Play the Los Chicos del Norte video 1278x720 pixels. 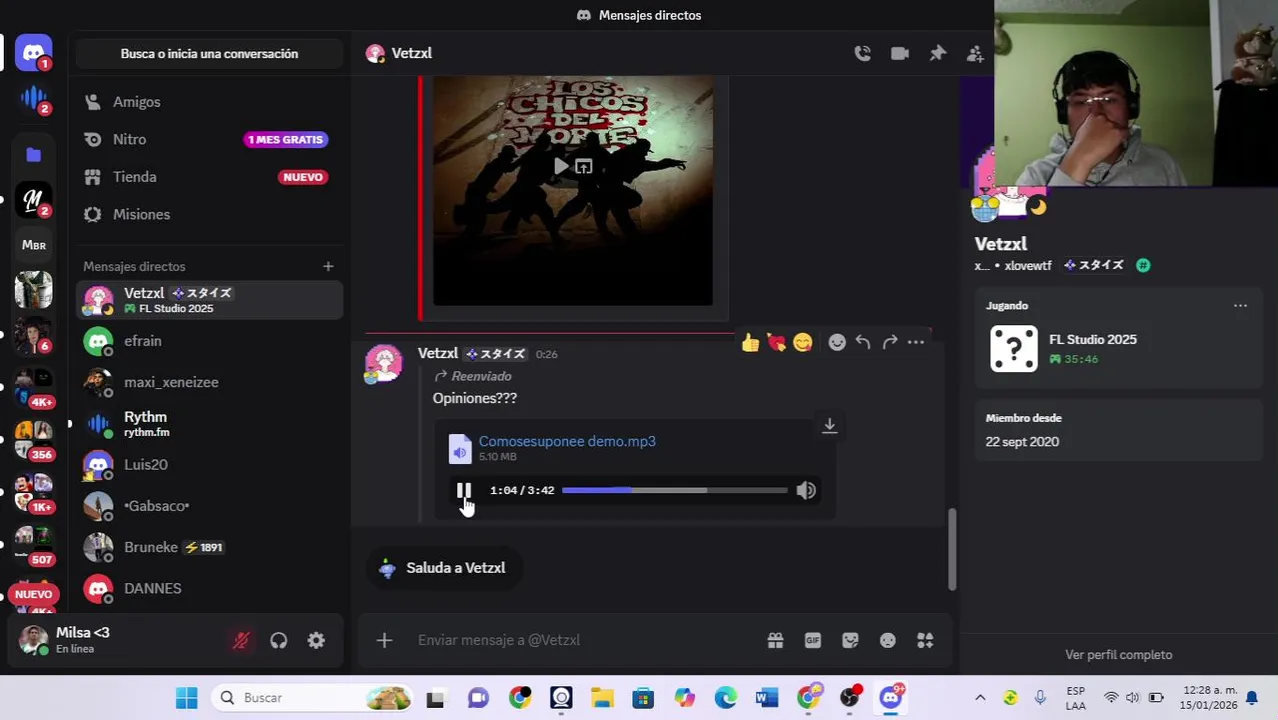tap(561, 166)
